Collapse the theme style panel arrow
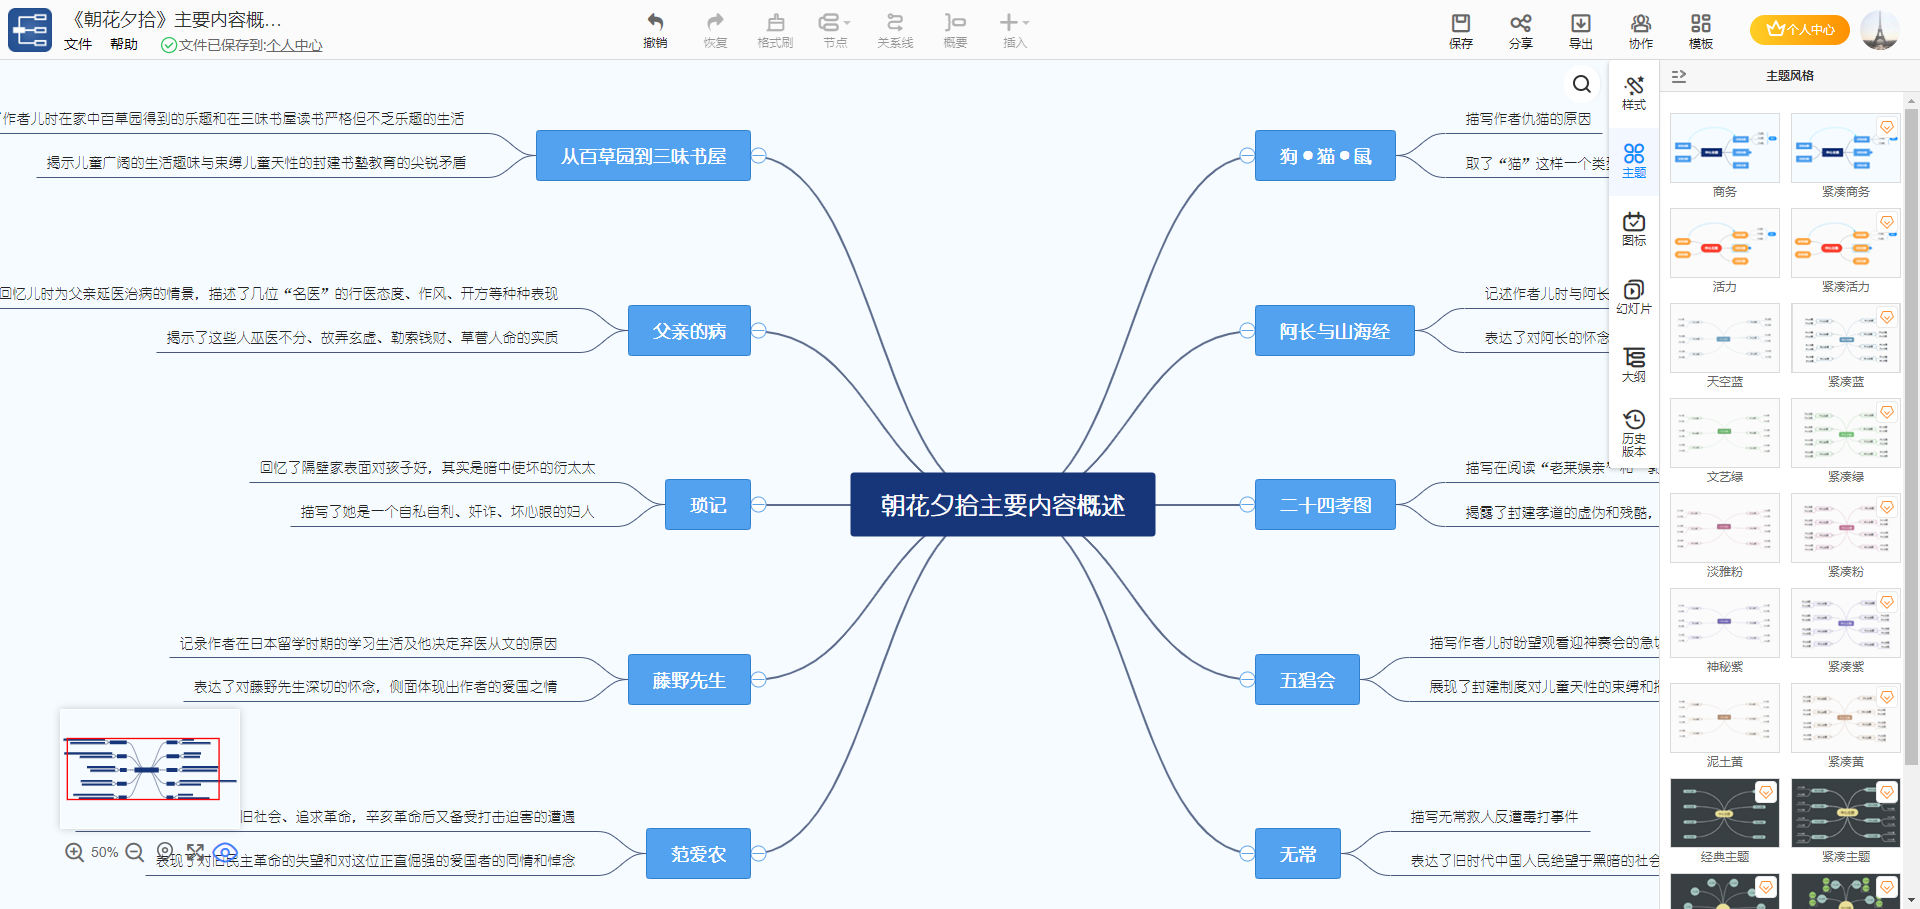 [x=1679, y=76]
